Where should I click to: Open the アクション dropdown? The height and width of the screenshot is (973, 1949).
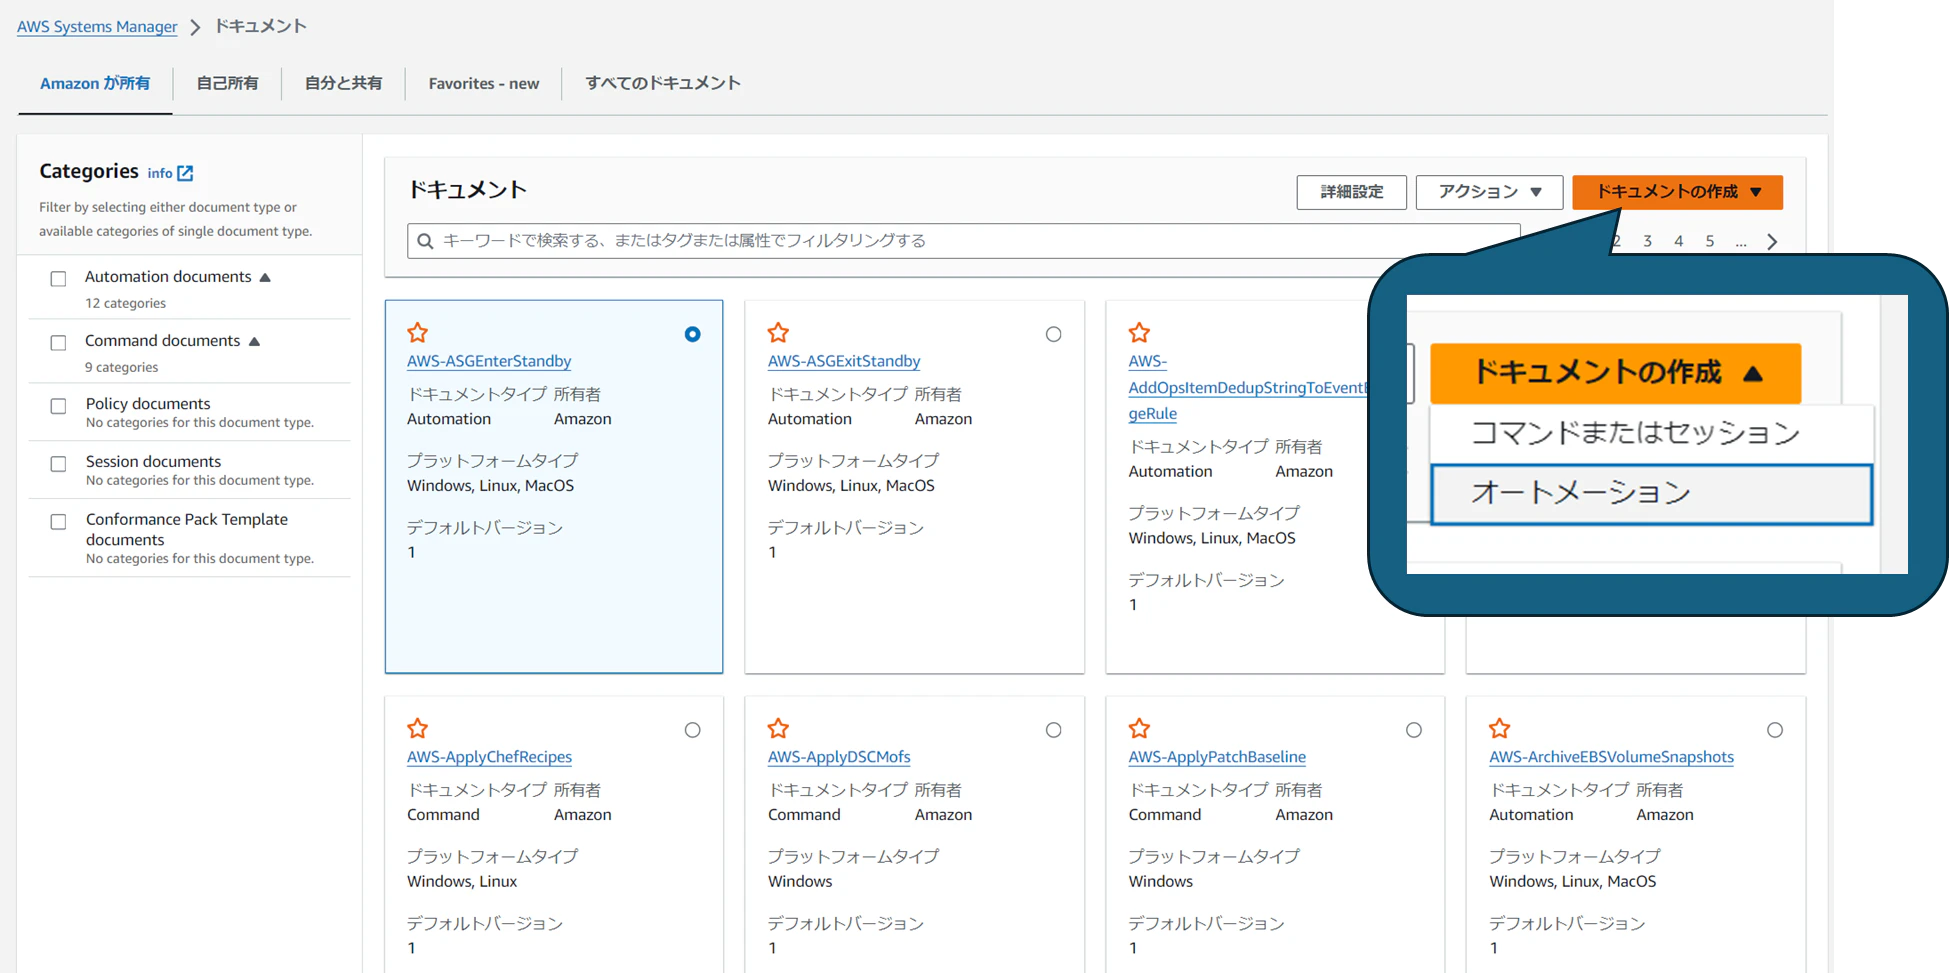(x=1489, y=192)
